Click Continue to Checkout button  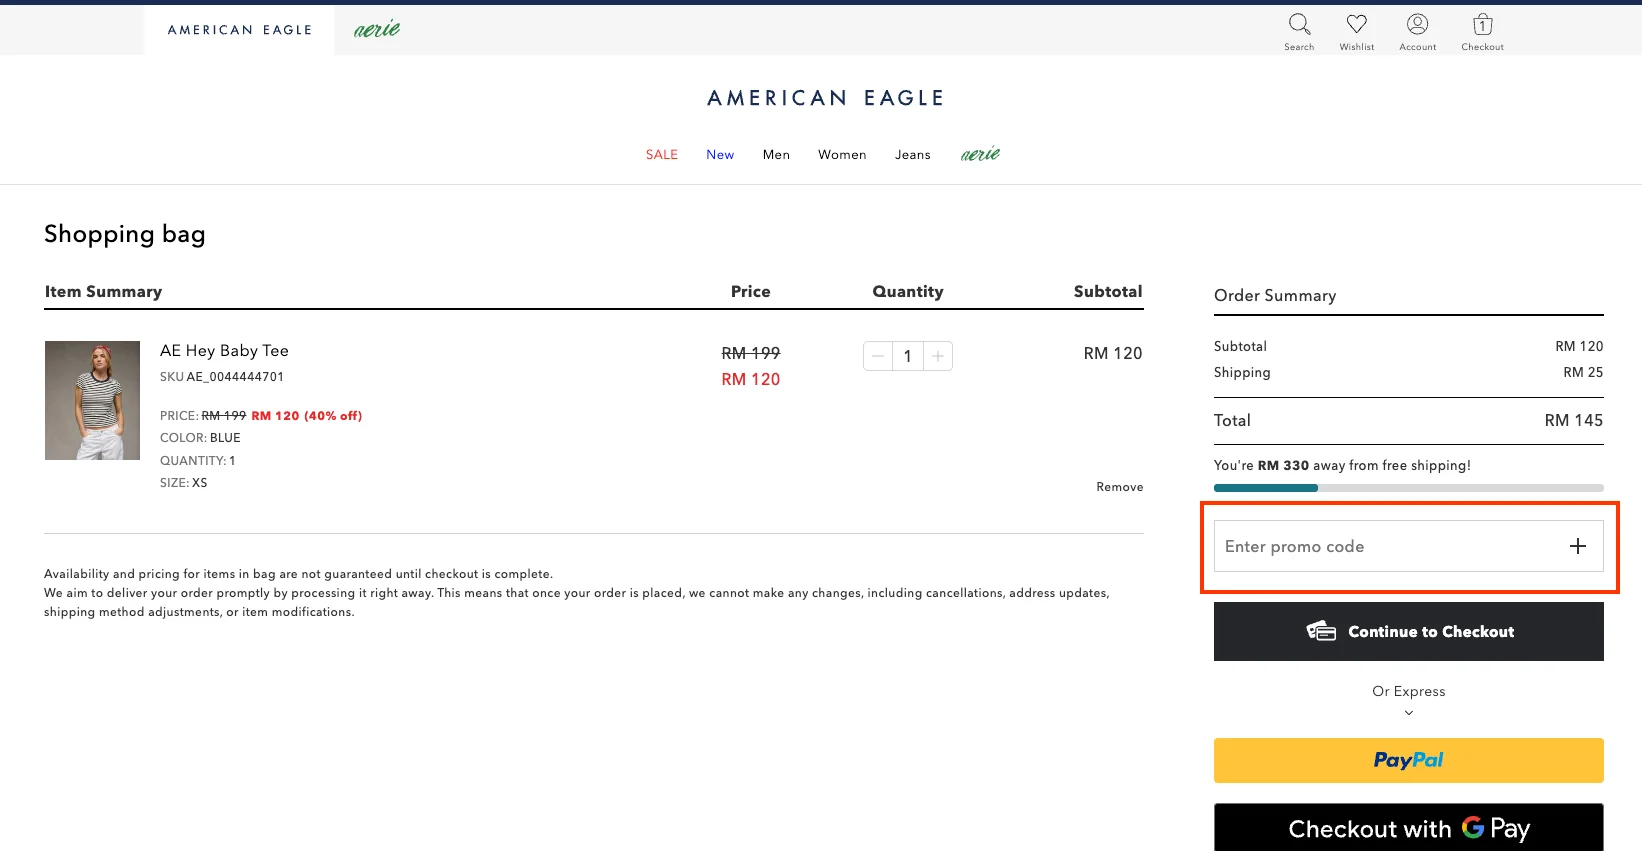point(1409,631)
